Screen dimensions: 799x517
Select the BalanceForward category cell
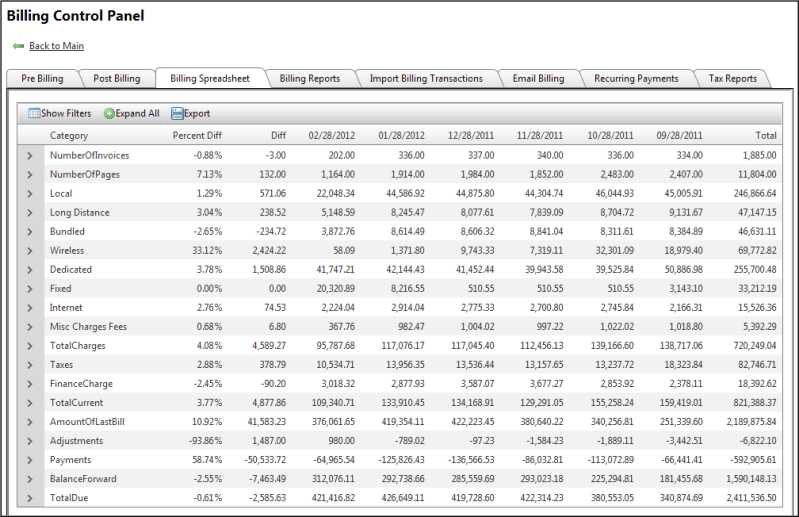point(83,479)
